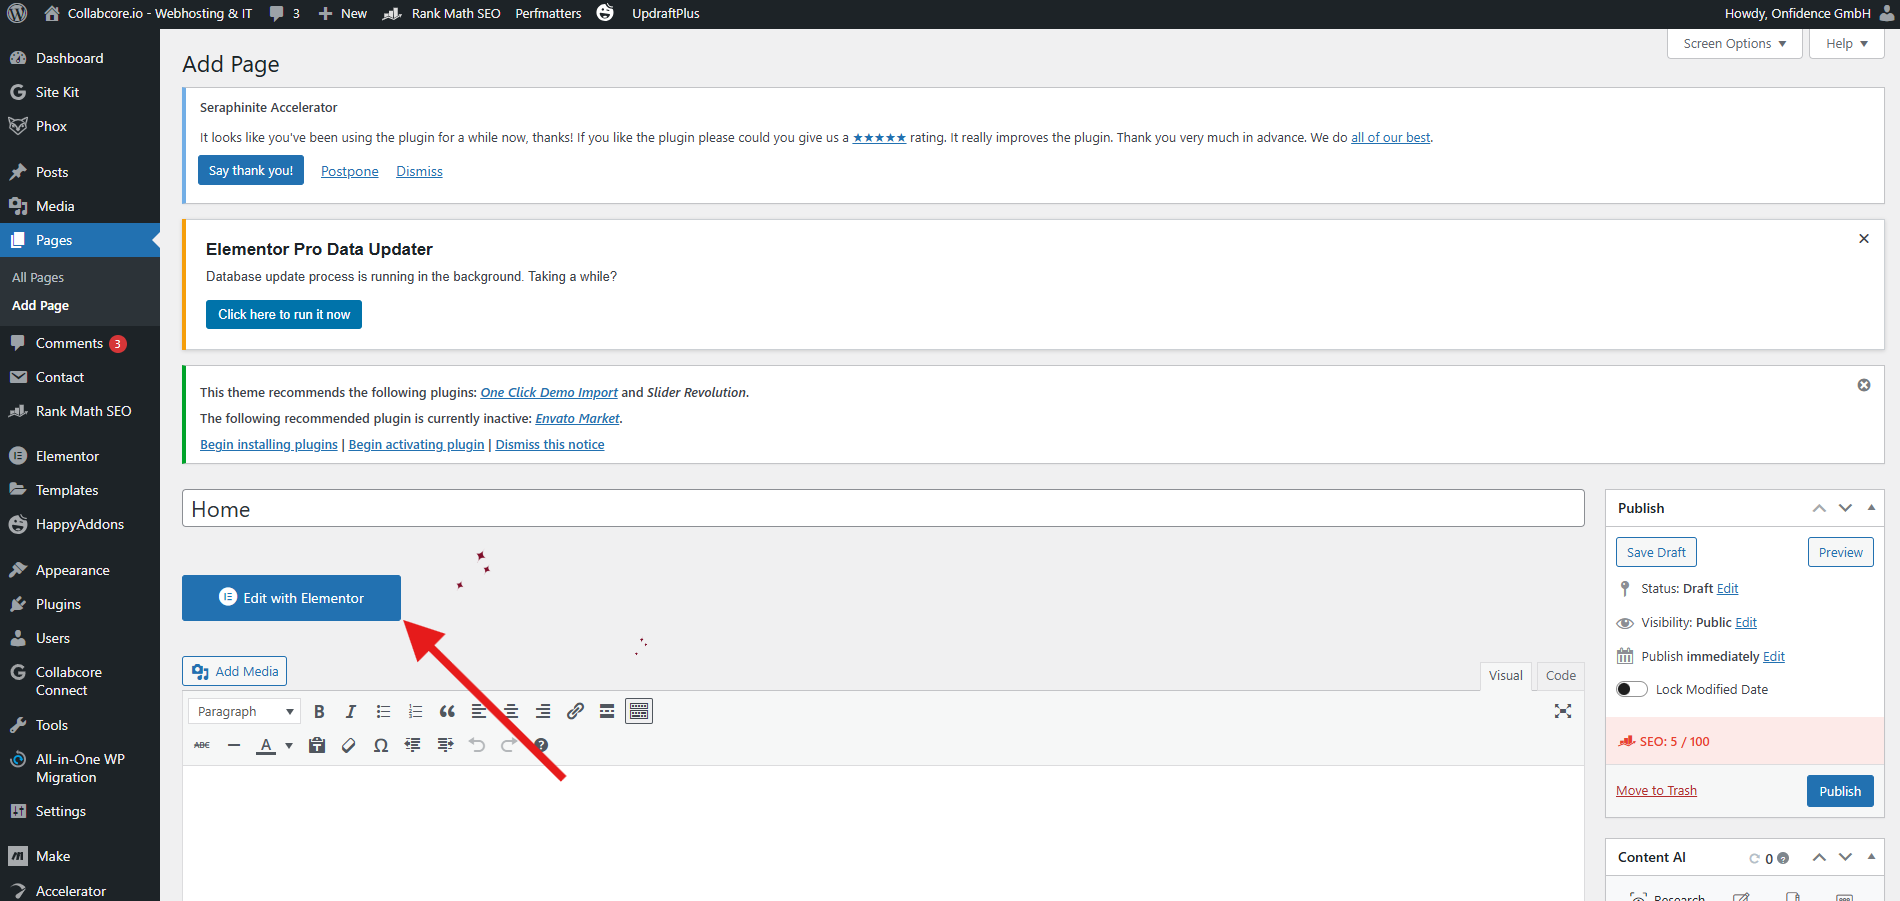The image size is (1900, 901).
Task: Collapse the Publish panel
Action: pos(1871,508)
